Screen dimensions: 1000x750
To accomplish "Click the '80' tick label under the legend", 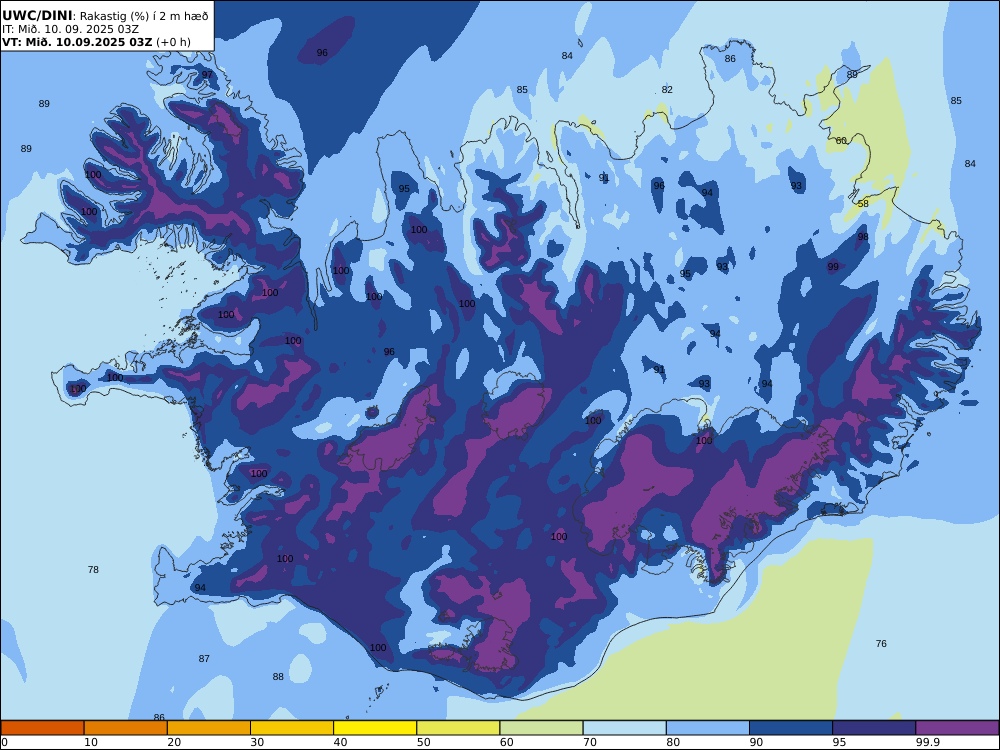I will pyautogui.click(x=673, y=742).
